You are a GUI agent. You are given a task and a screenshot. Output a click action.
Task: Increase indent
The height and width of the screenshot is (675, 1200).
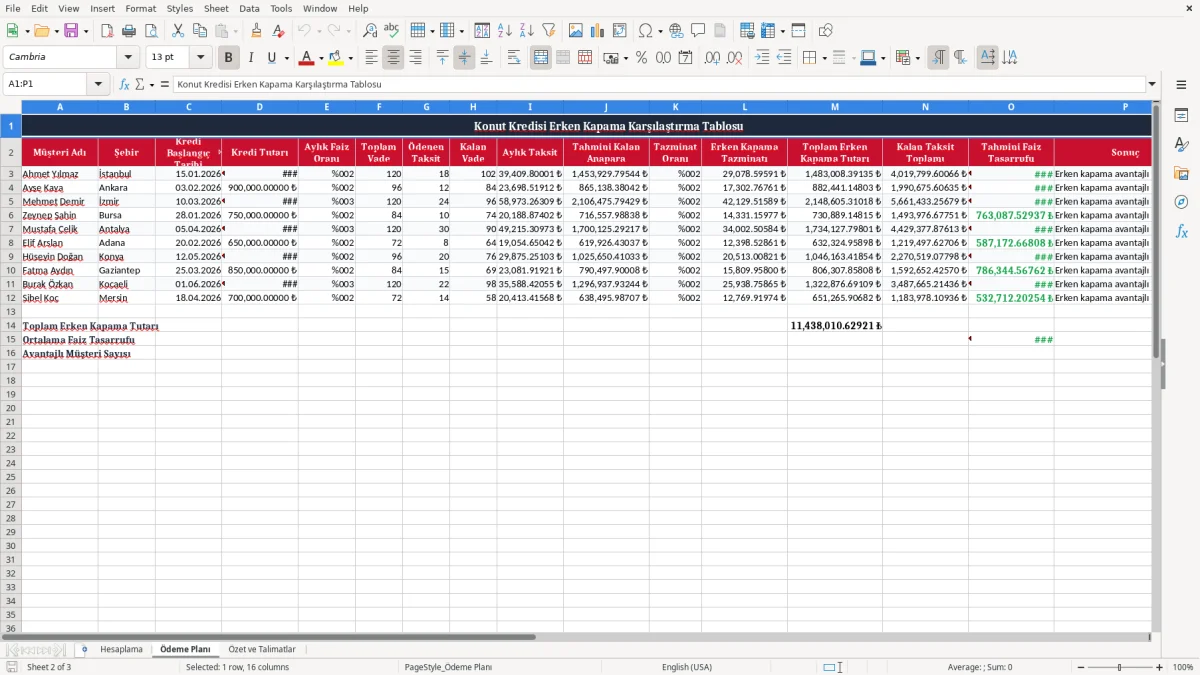point(762,58)
